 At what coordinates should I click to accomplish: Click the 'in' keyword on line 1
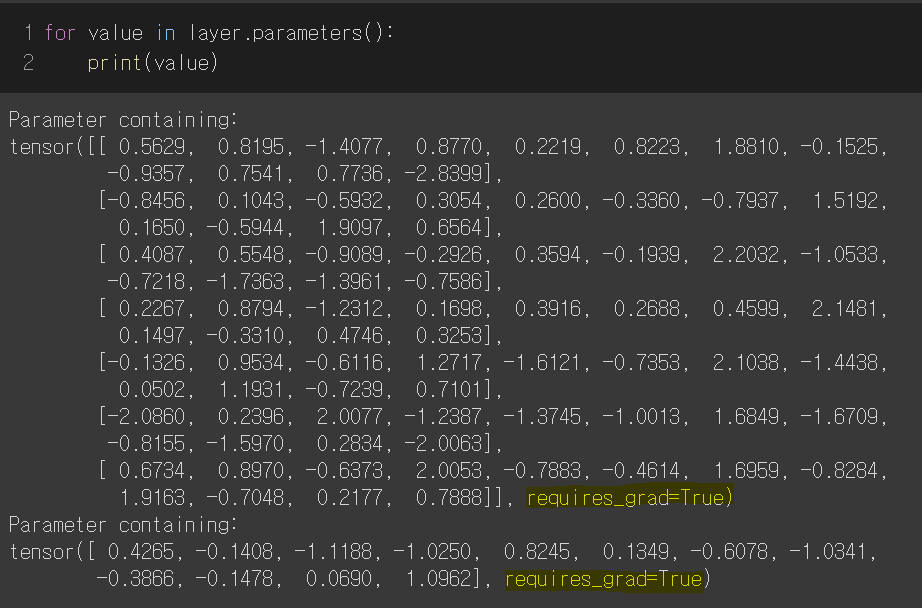(x=166, y=33)
